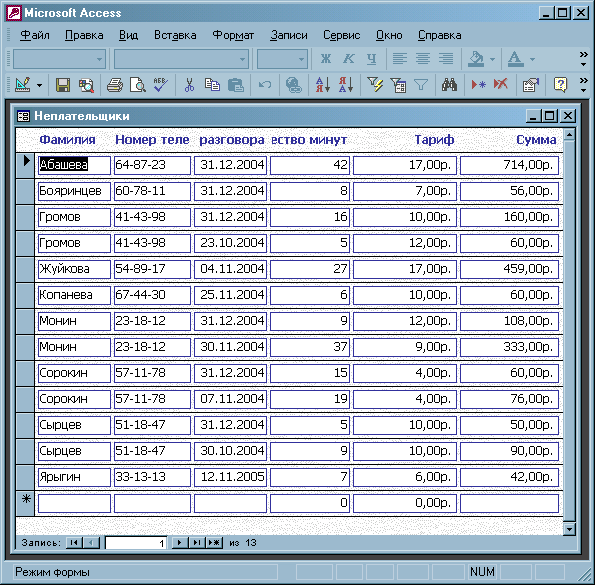Open Print Preview icon

[x=137, y=85]
